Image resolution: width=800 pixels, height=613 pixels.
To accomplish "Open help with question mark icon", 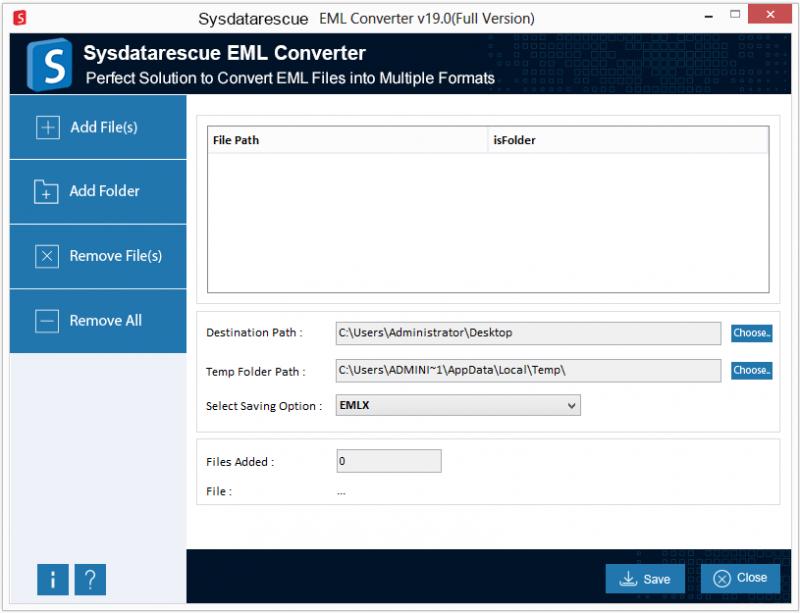I will [90, 579].
